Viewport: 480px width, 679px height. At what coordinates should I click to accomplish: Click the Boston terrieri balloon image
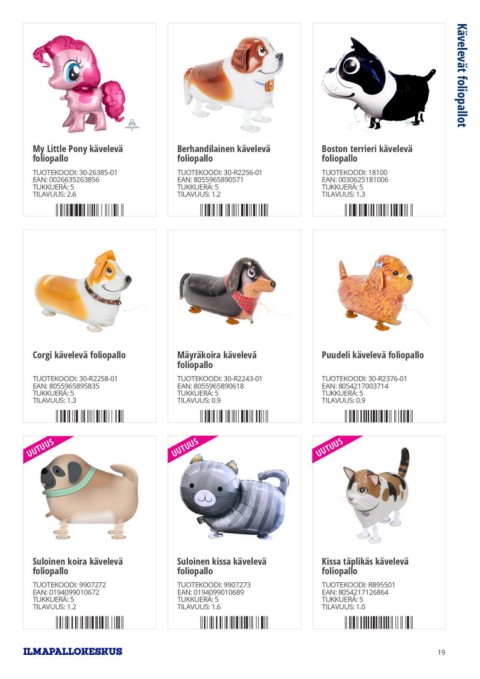click(378, 83)
